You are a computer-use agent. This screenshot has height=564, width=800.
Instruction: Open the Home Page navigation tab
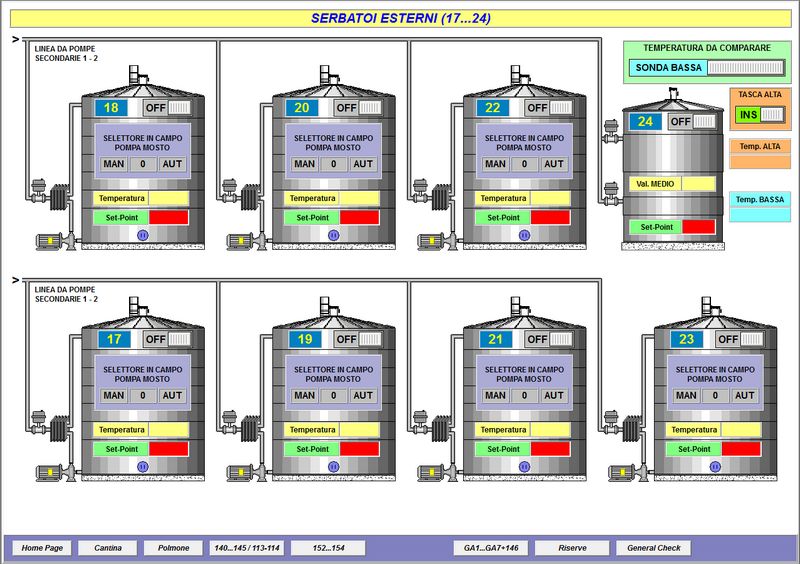point(42,548)
